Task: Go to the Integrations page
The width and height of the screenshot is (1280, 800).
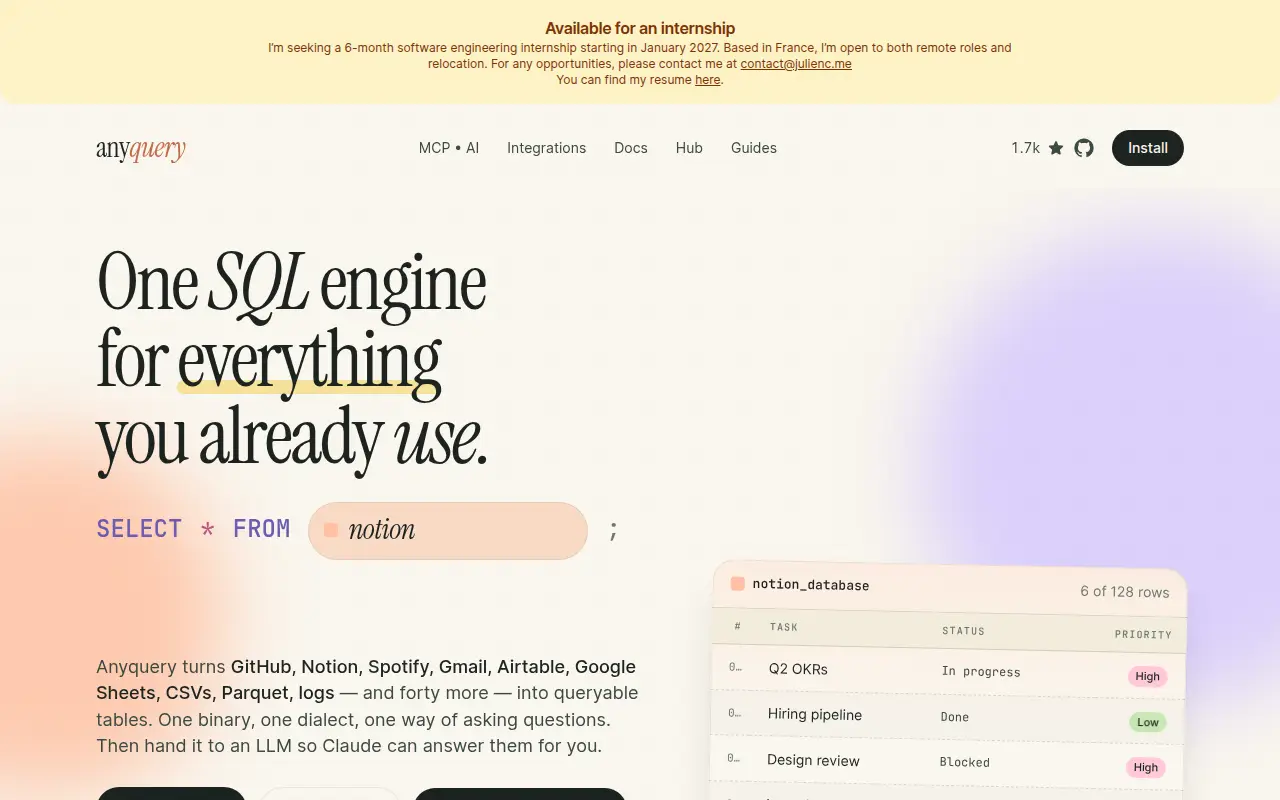Action: click(x=547, y=148)
